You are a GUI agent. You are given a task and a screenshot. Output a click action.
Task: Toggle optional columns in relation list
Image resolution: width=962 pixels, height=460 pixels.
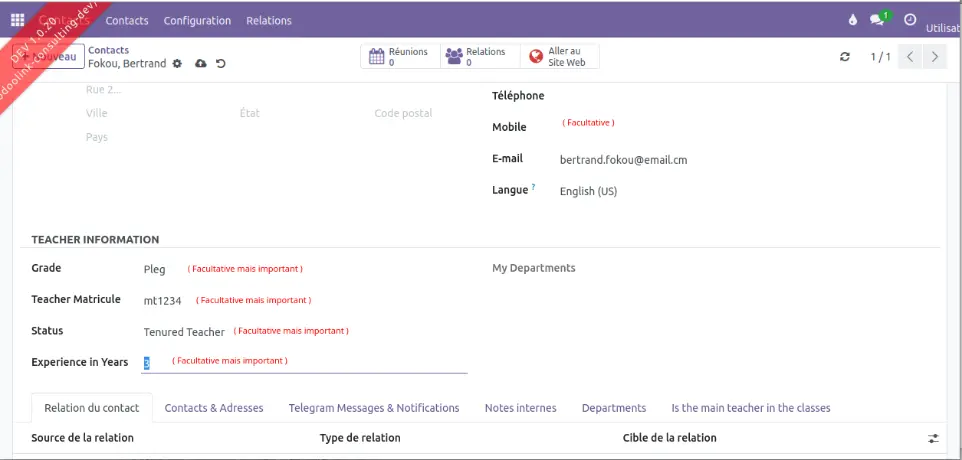pyautogui.click(x=933, y=438)
